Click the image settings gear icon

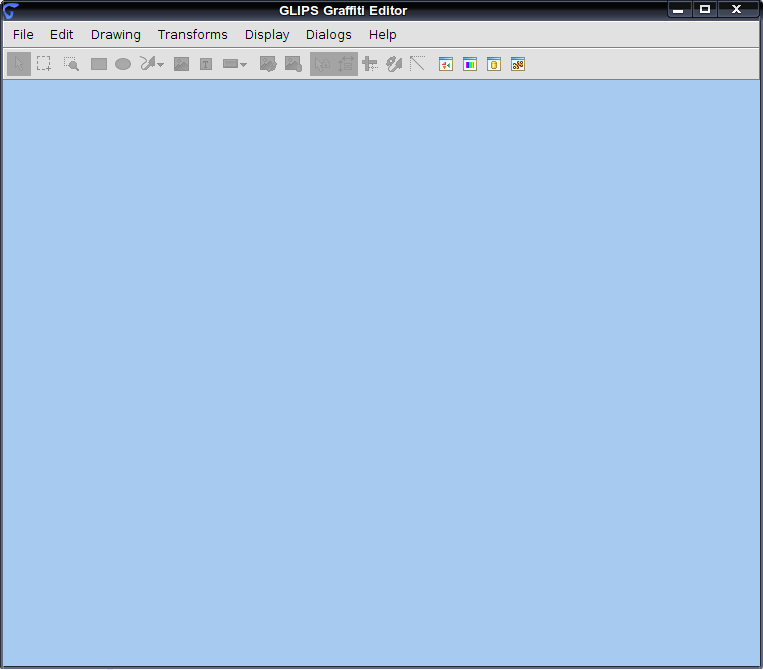268,64
